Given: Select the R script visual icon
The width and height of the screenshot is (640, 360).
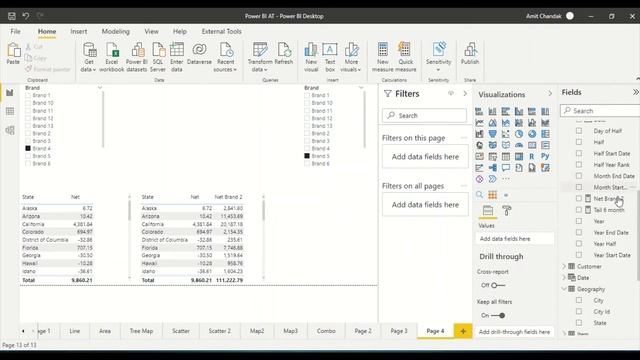Looking at the screenshot, I should point(532,156).
